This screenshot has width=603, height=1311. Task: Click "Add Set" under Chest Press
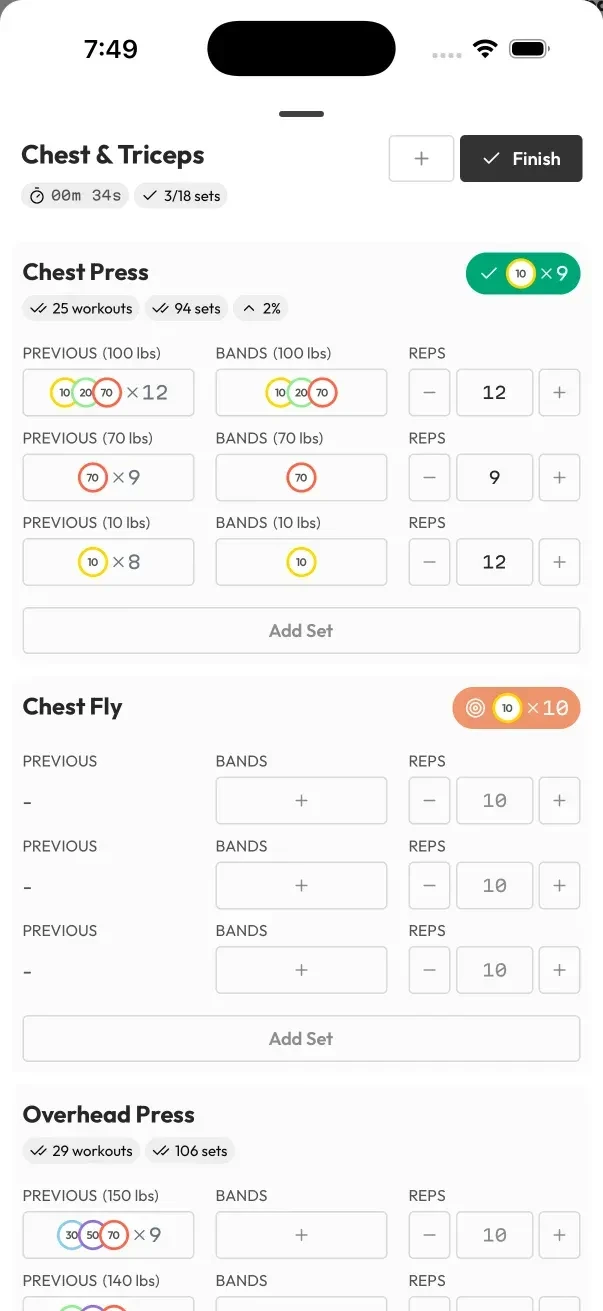(x=301, y=630)
